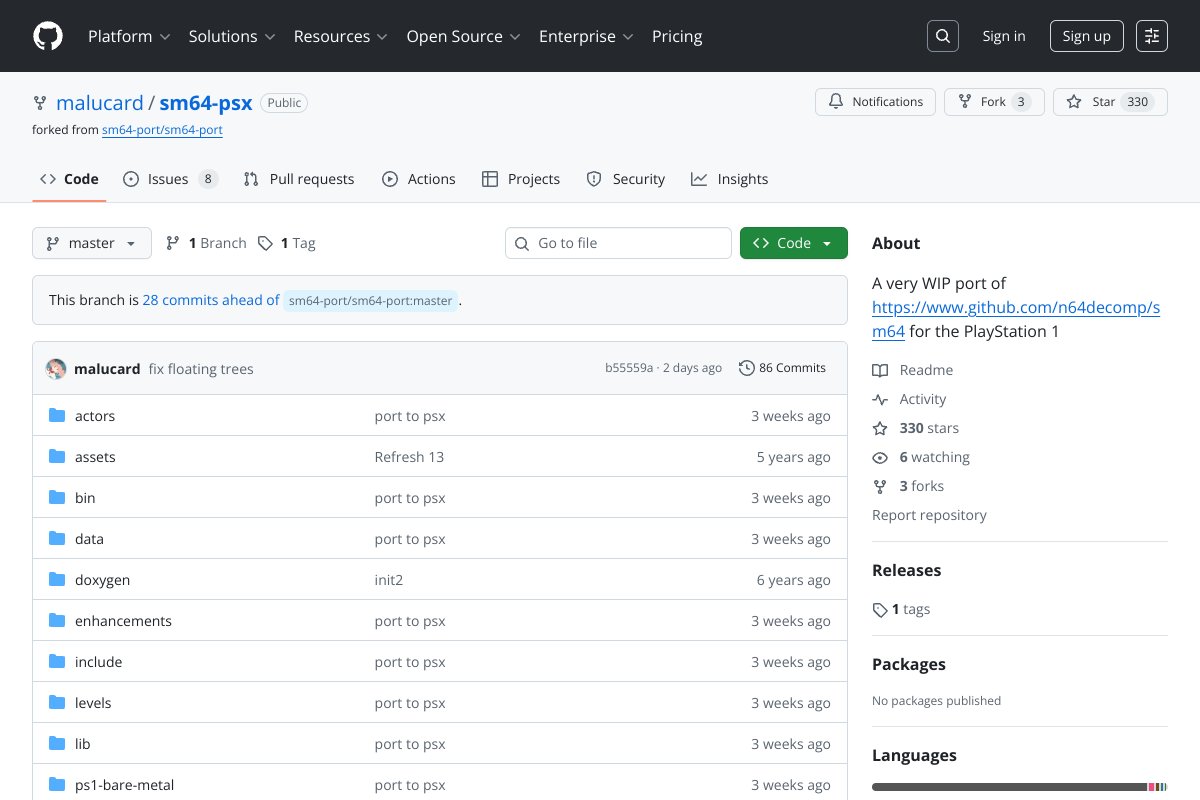The height and width of the screenshot is (800, 1200).
Task: Expand the Resources menu
Action: [x=341, y=36]
